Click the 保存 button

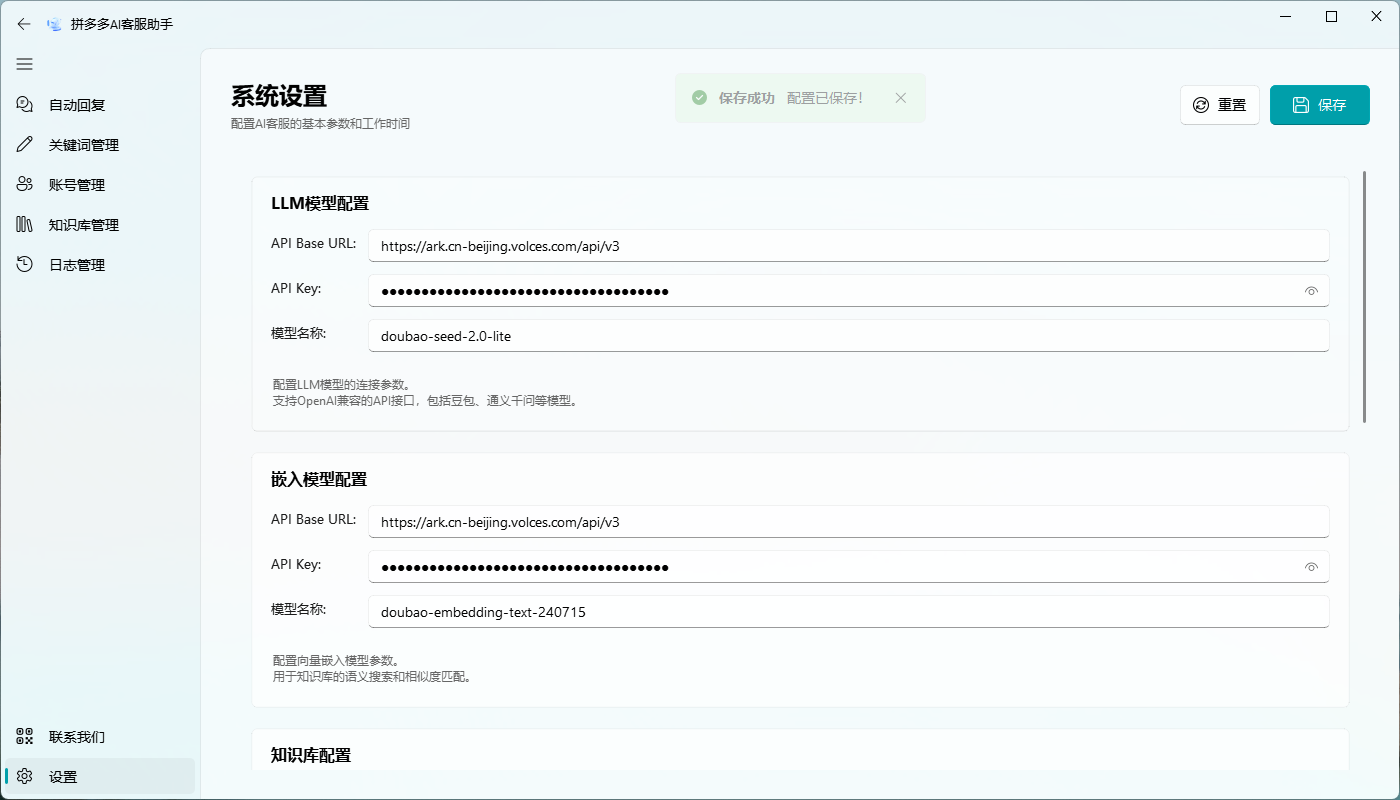[1319, 105]
